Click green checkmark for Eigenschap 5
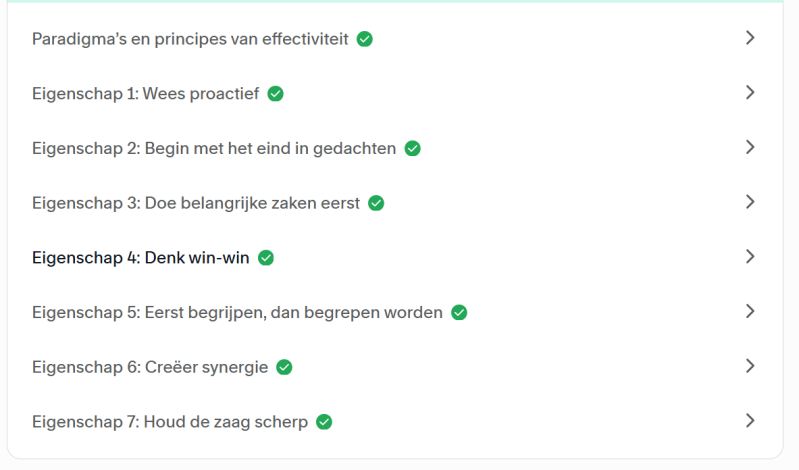This screenshot has height=470, width=799. tap(459, 312)
